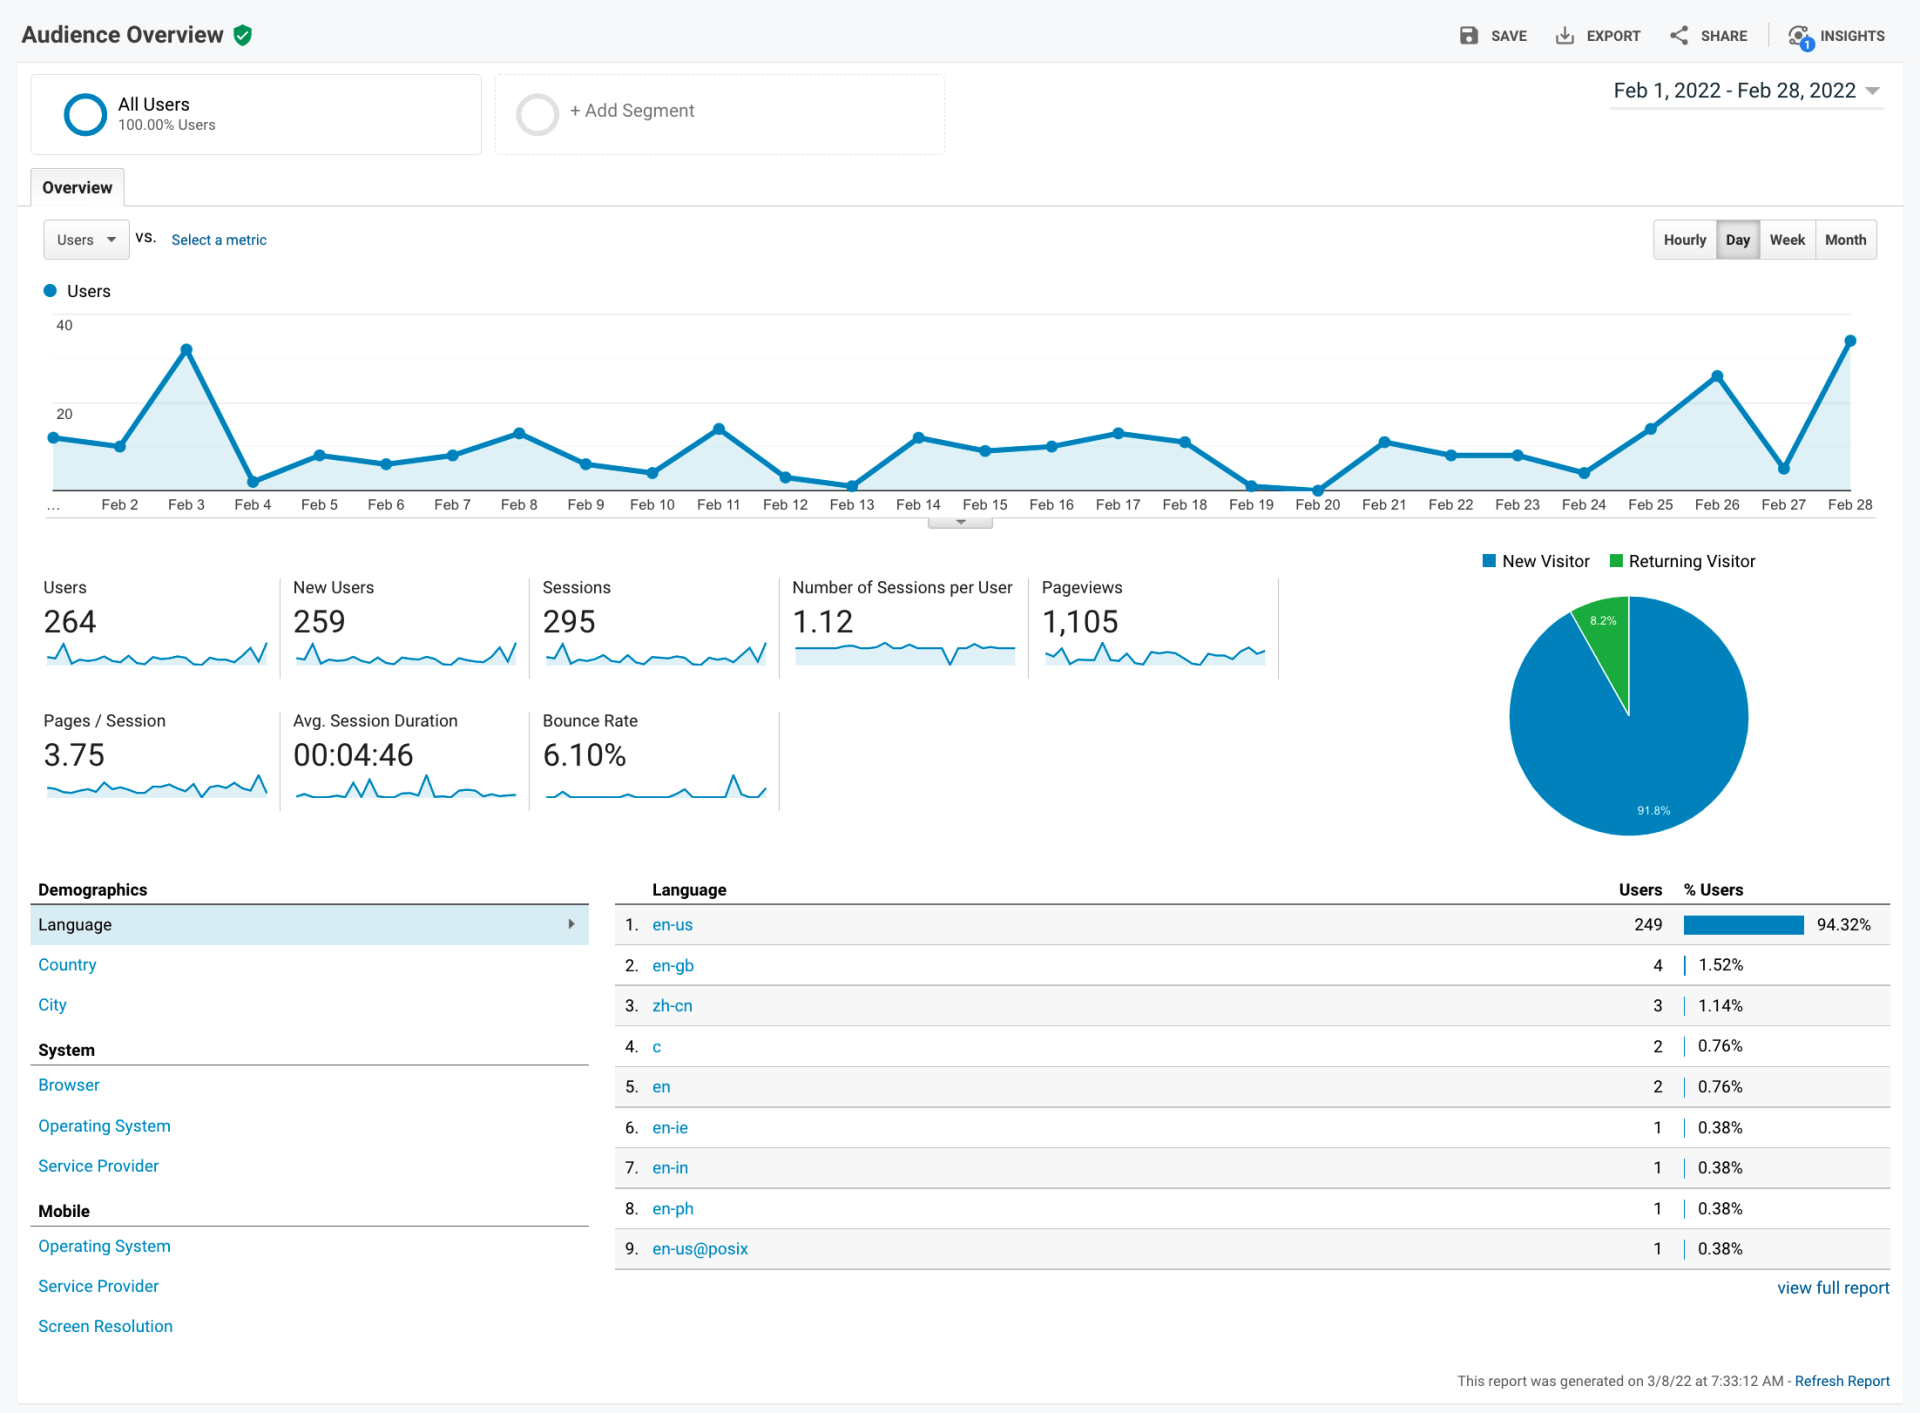The height and width of the screenshot is (1413, 1920).
Task: Switch chart granularity to Month
Action: point(1845,240)
